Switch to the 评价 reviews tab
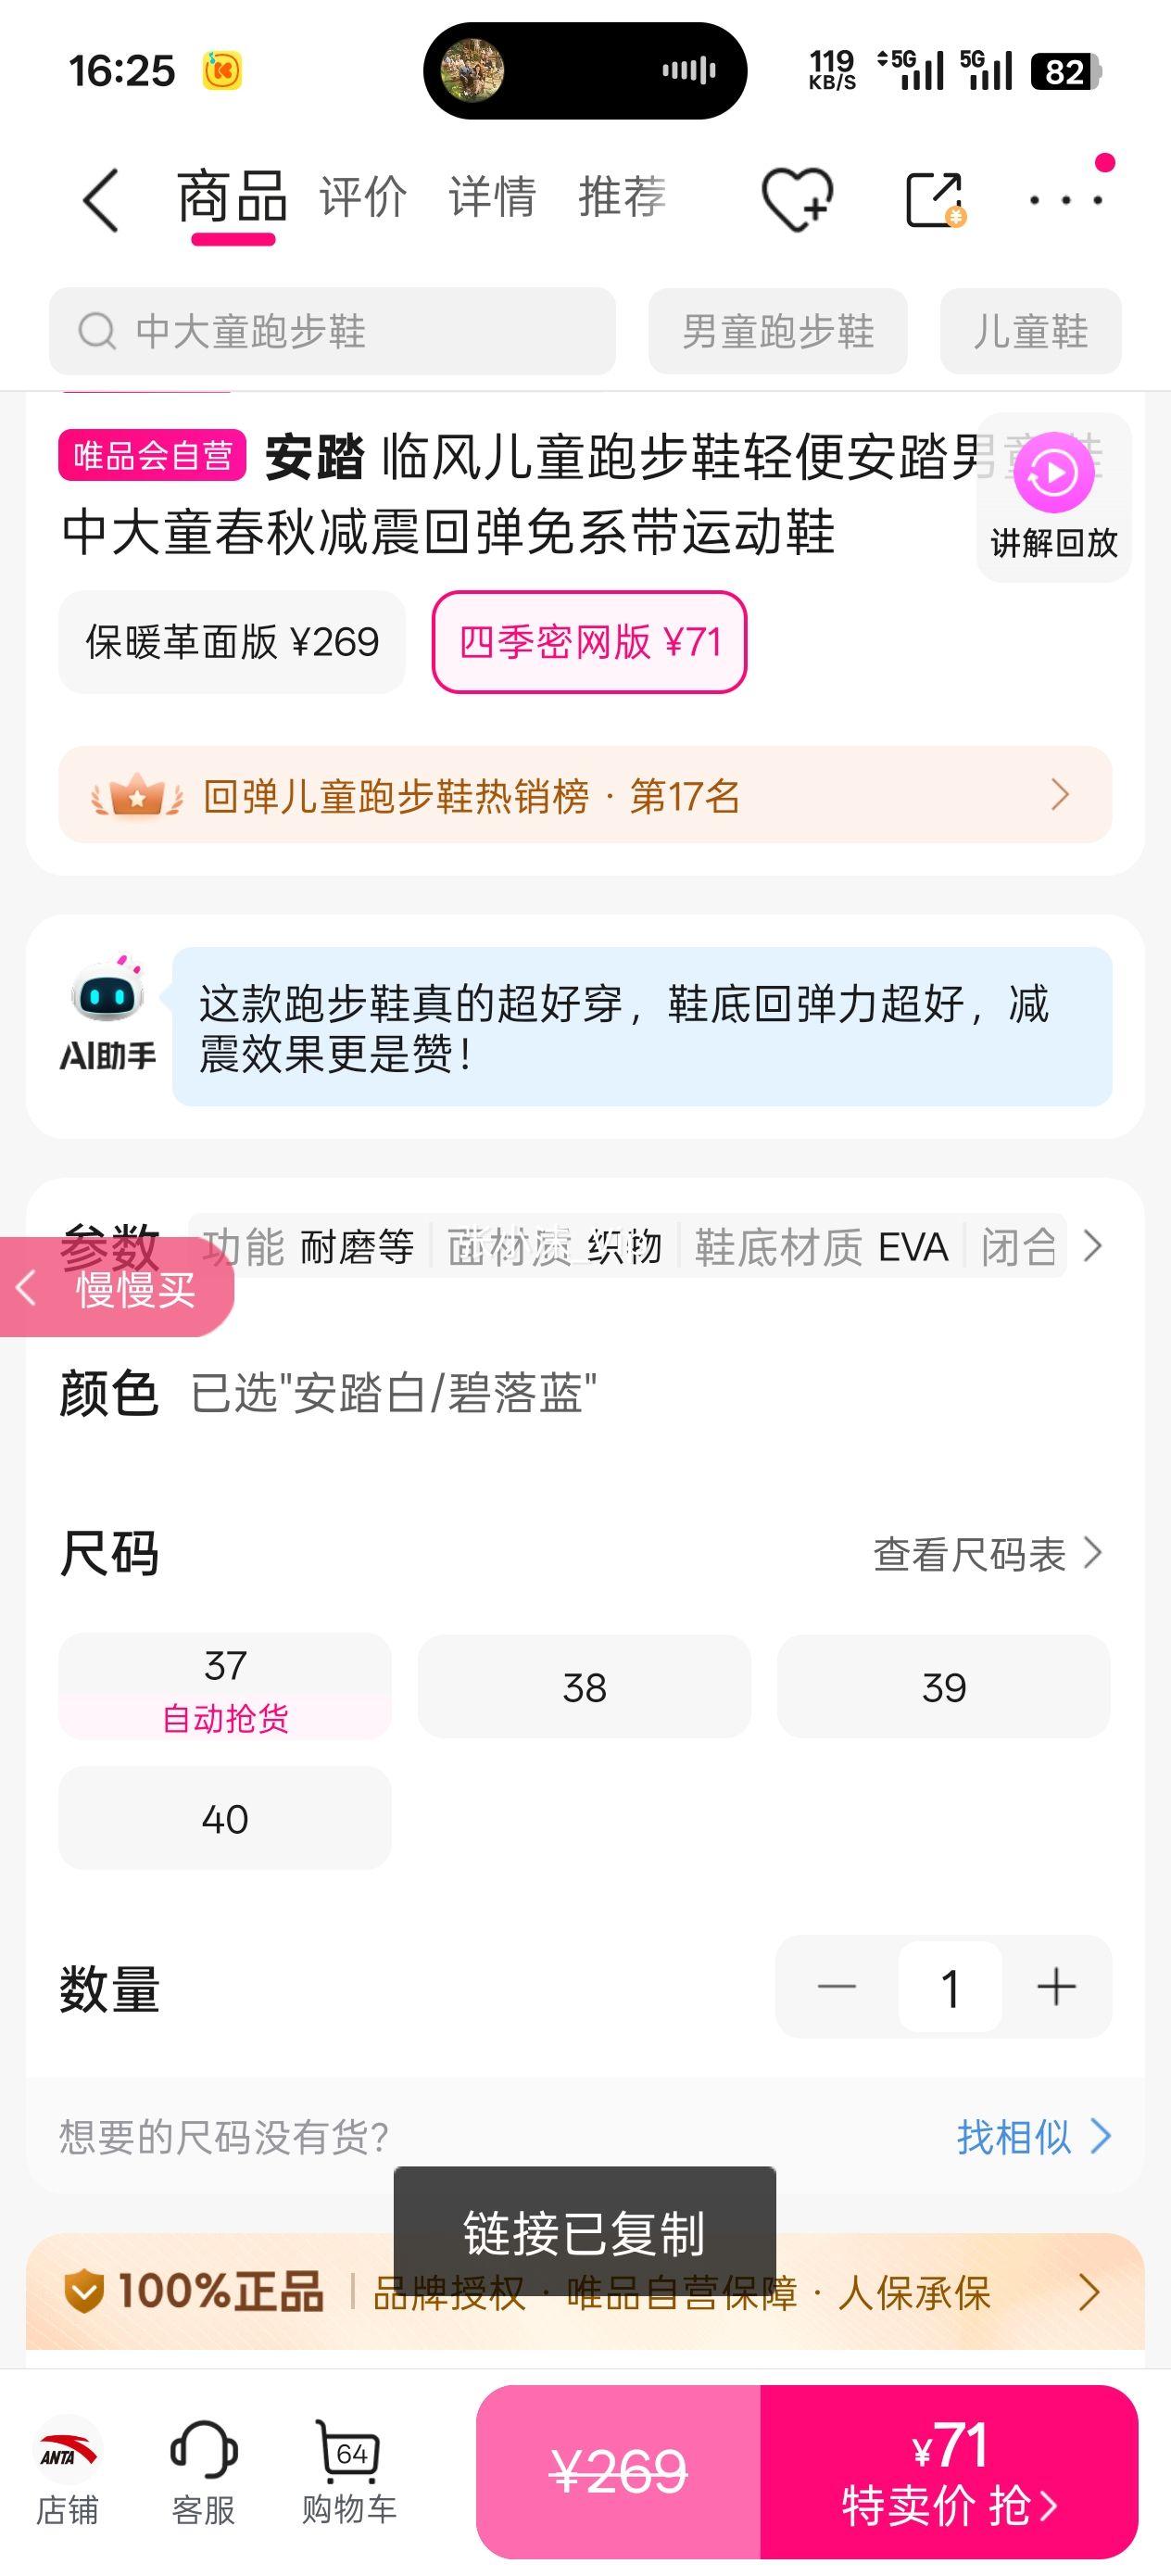This screenshot has width=1171, height=2576. point(363,197)
